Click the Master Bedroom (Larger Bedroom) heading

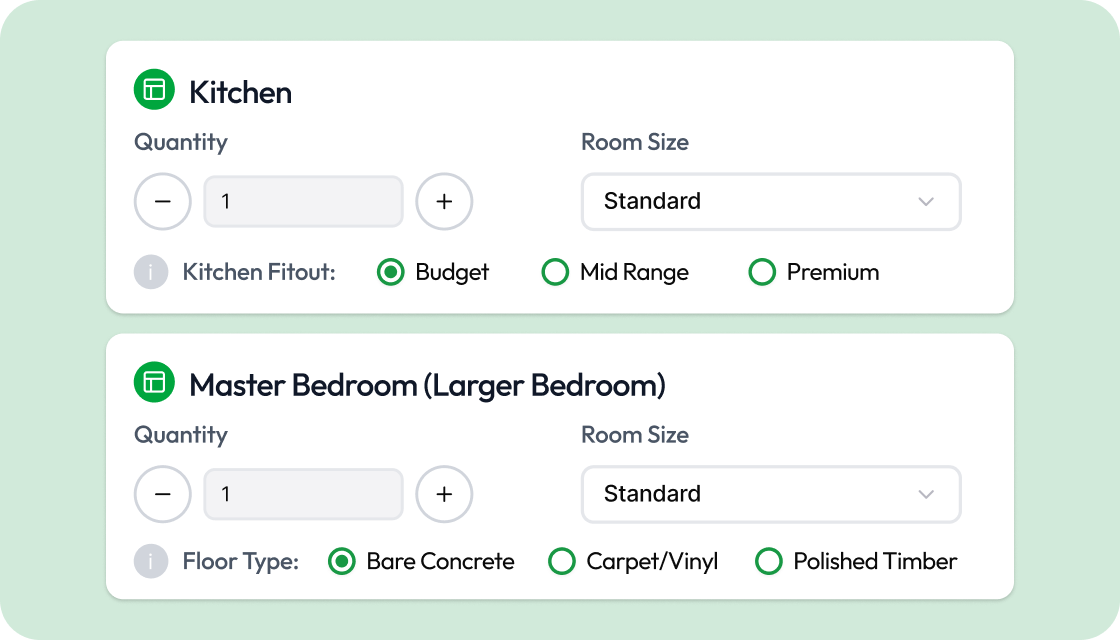[x=427, y=385]
